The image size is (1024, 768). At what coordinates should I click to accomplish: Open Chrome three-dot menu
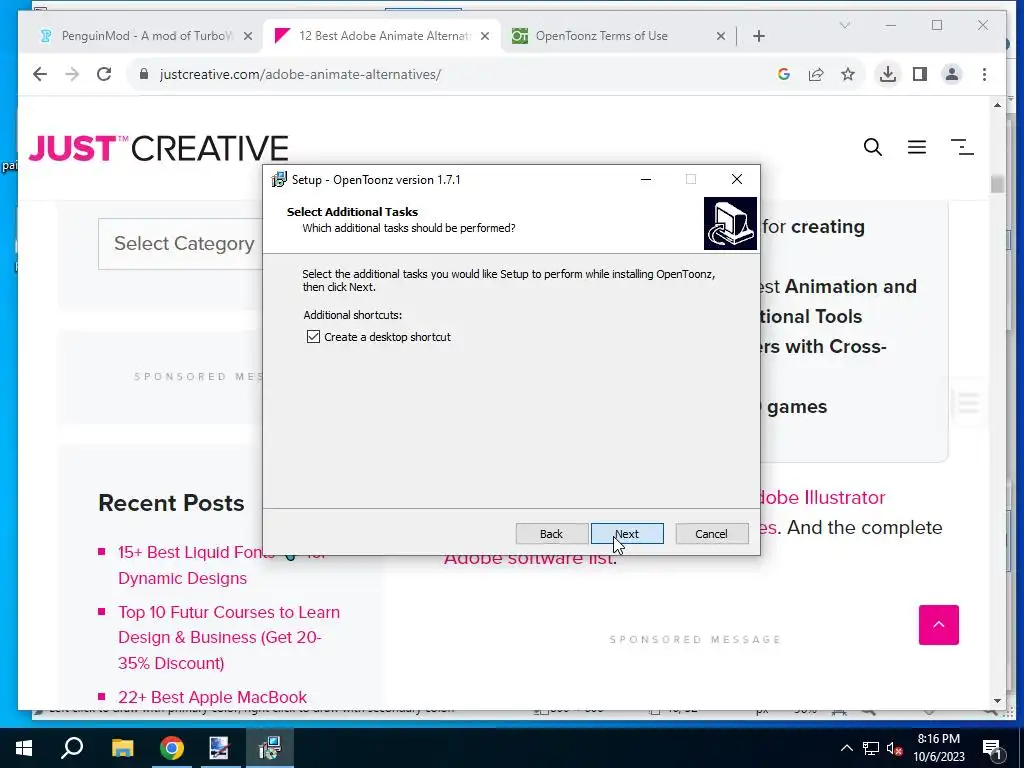(984, 74)
